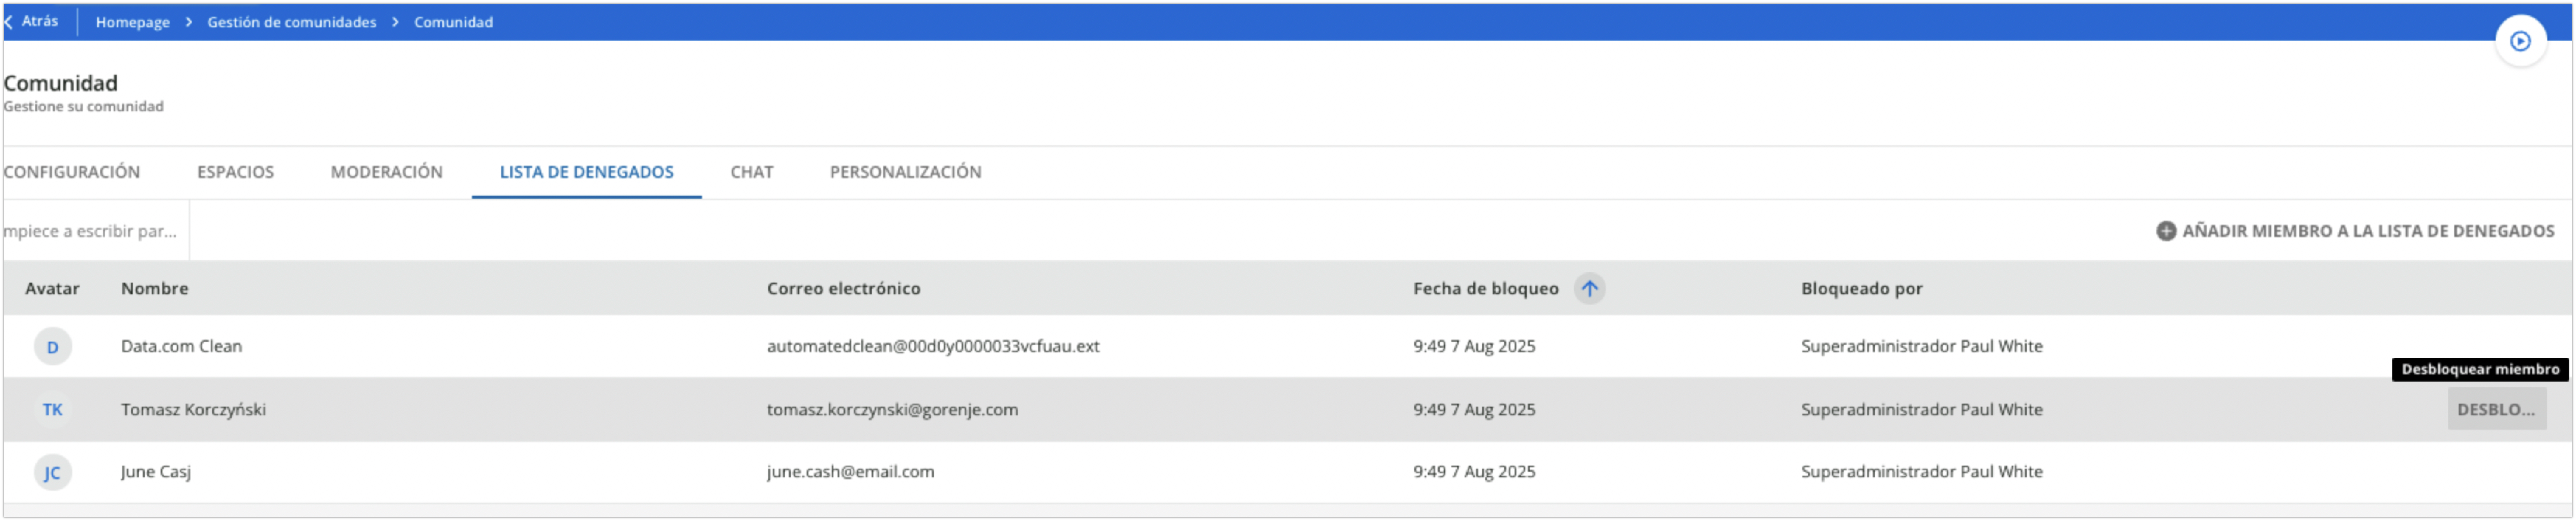The height and width of the screenshot is (521, 2576).
Task: Click Añadir miembro a la lista de denegados
Action: tap(2367, 231)
